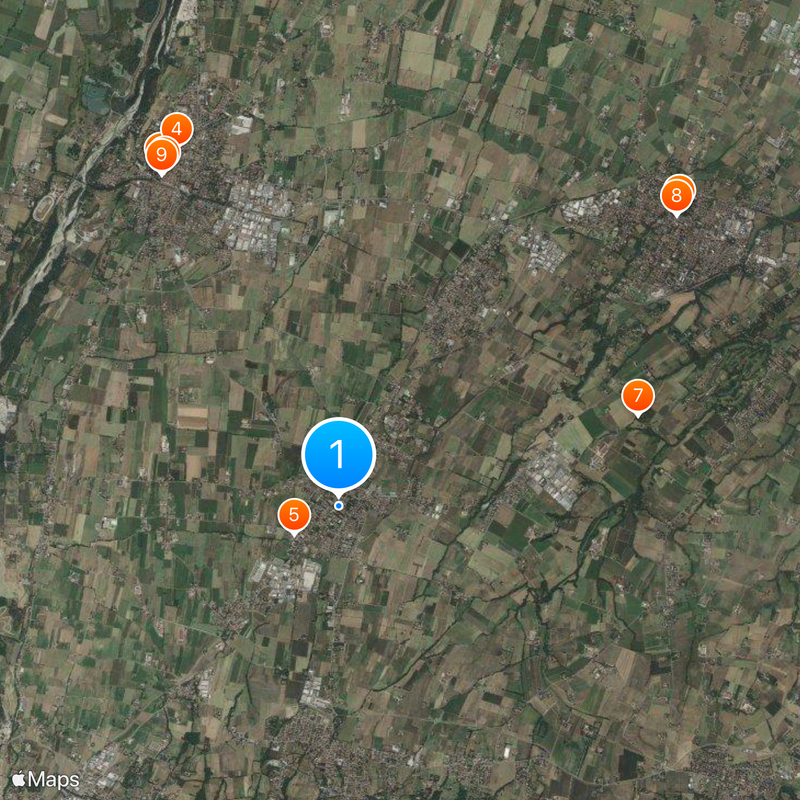
Task: Select the orange pin numbered 9
Action: [162, 155]
